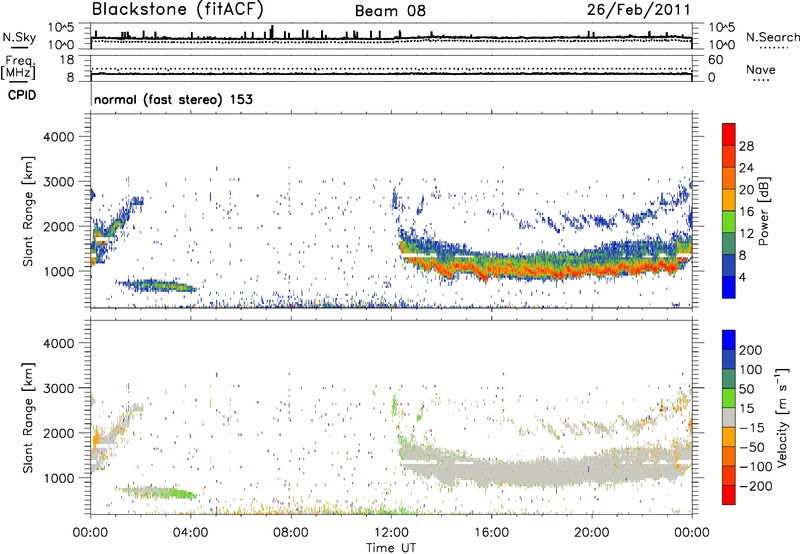Viewport: 800px width, 554px height.
Task: Click the '04:00' time axis tick label
Action: point(191,533)
